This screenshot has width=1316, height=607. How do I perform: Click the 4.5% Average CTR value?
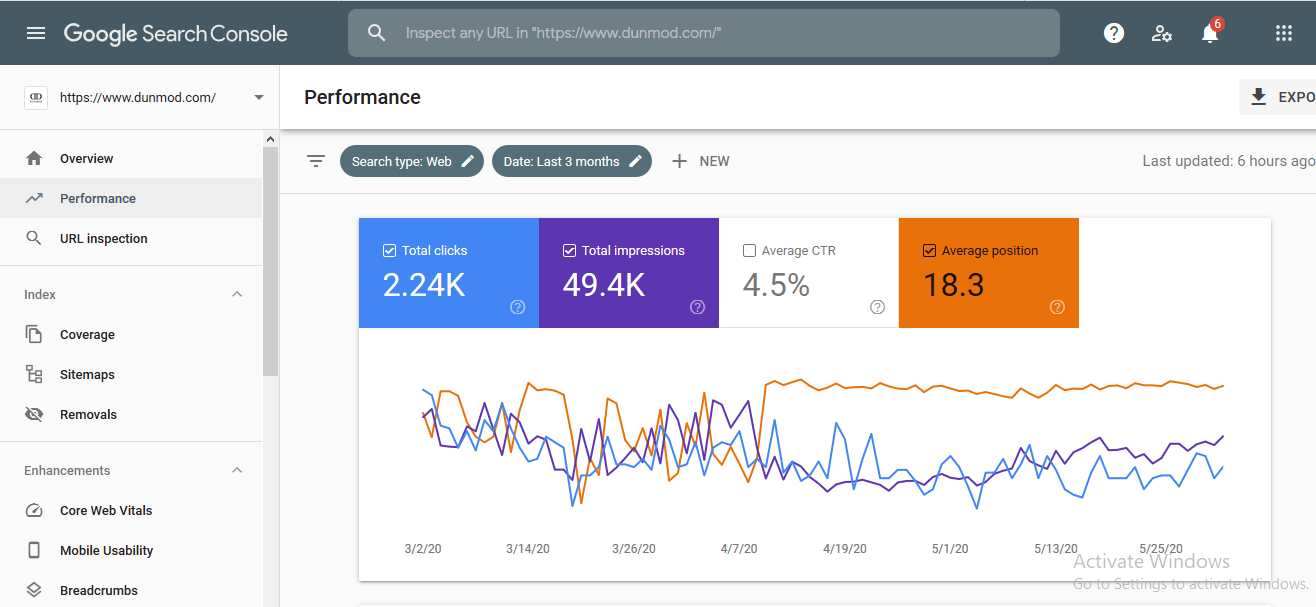point(776,285)
